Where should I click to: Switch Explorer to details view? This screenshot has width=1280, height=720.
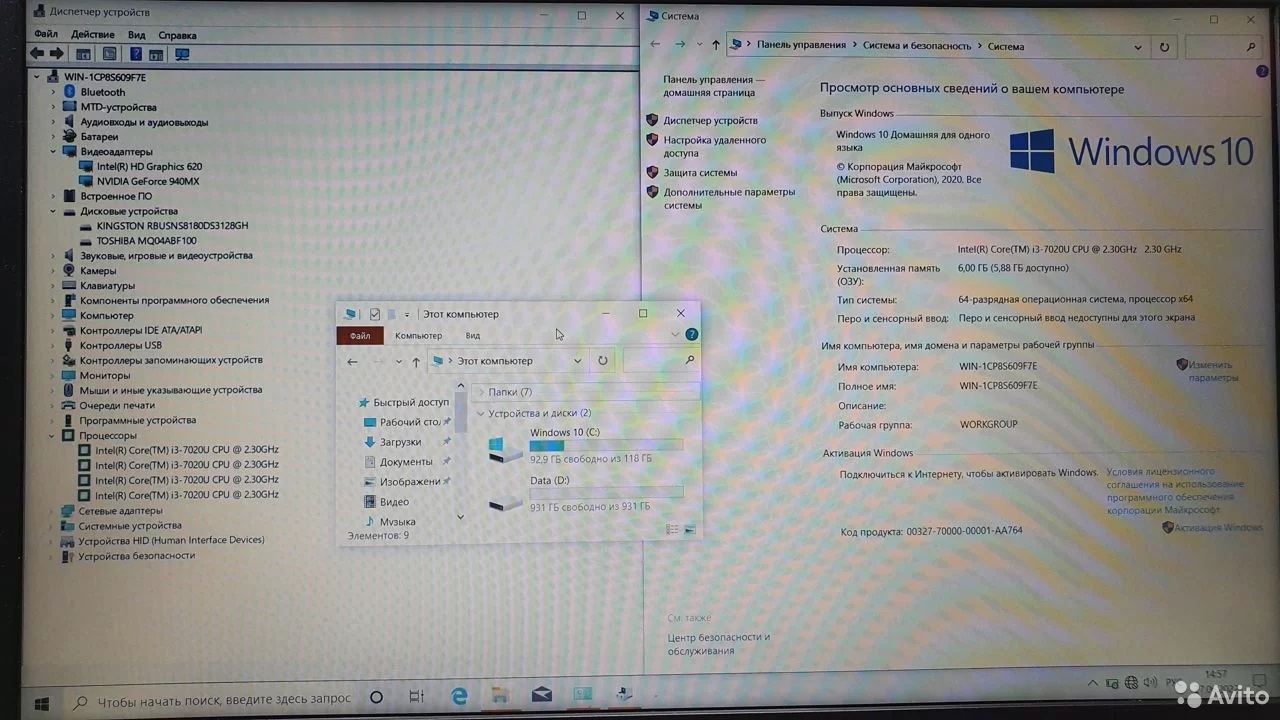tap(672, 529)
